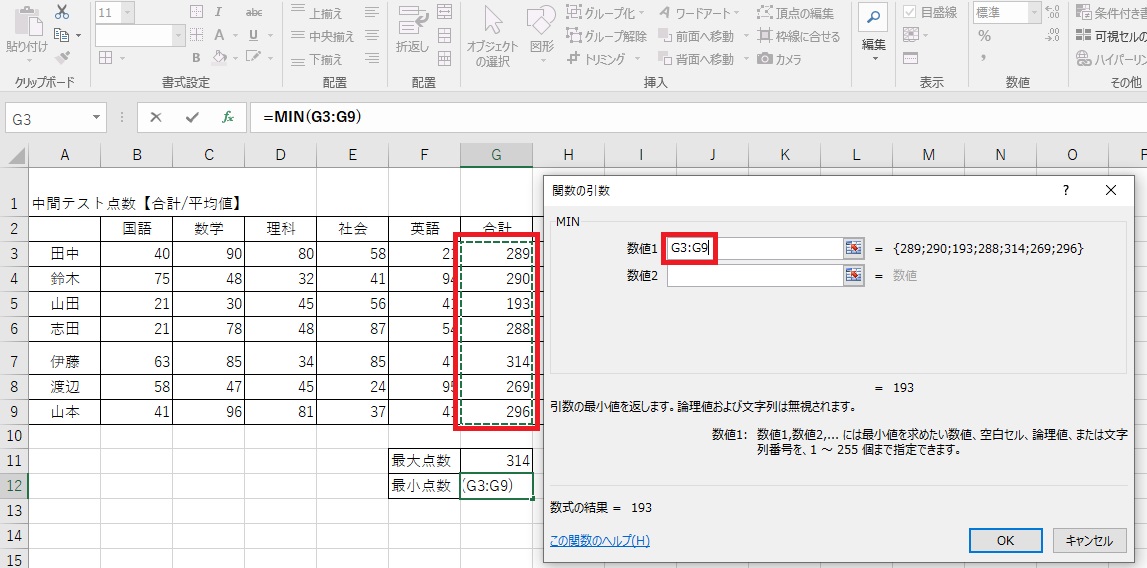
Task: Click the formula bar containing =MIN(G3:G9)
Action: click(x=698, y=117)
